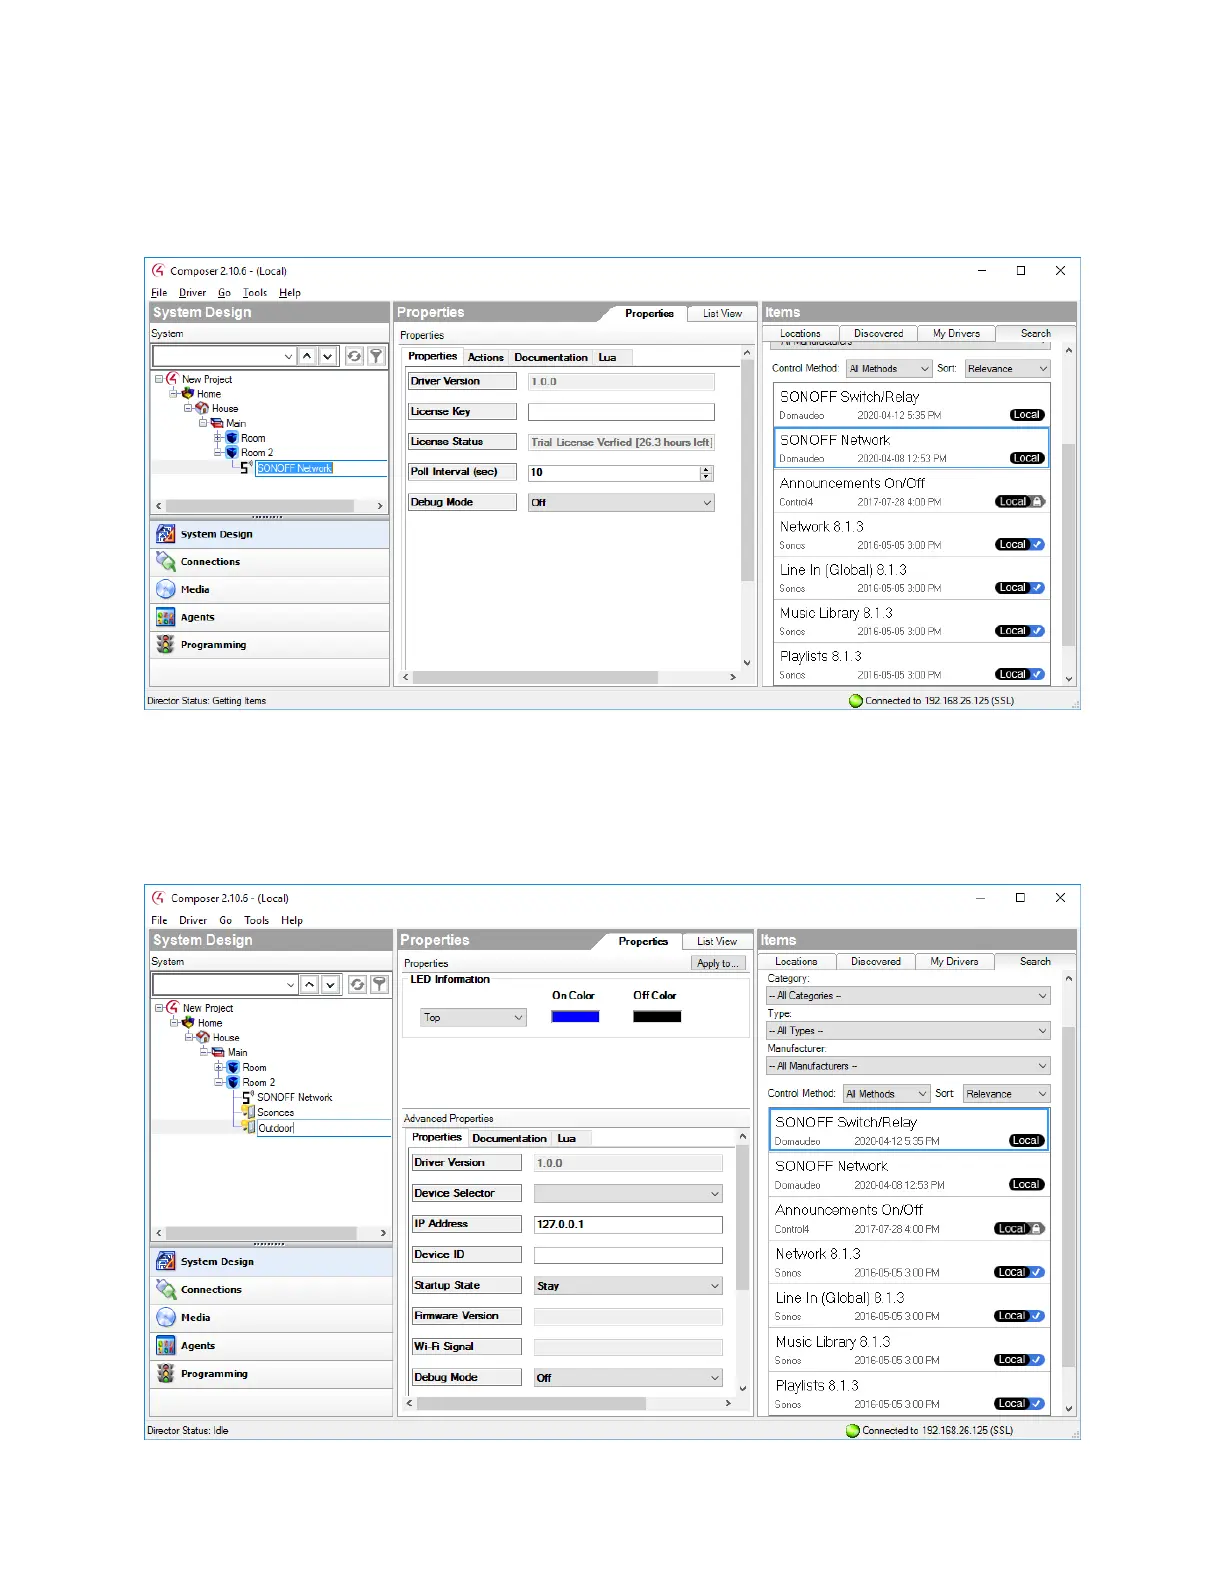Viewport: 1224px width, 1584px height.
Task: Open the Category dropdown in the bottom window
Action: [908, 996]
